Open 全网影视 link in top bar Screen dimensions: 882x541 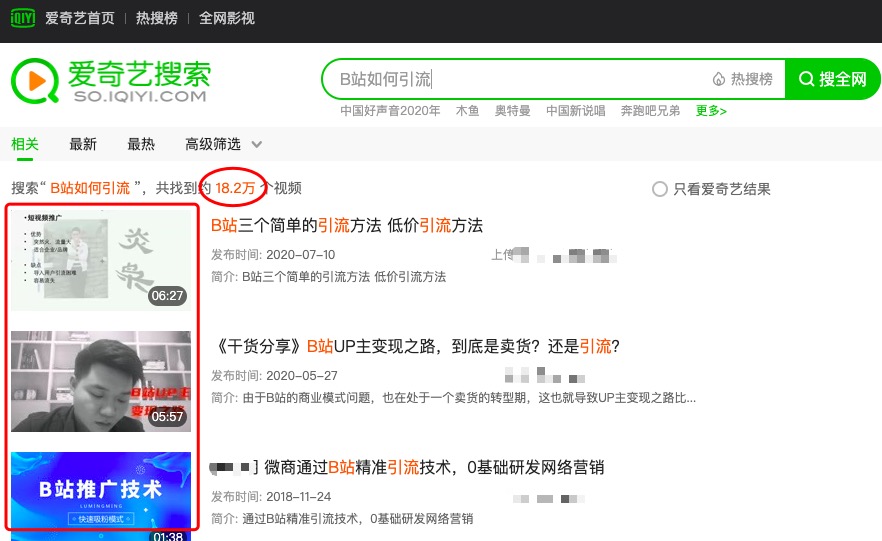point(227,18)
